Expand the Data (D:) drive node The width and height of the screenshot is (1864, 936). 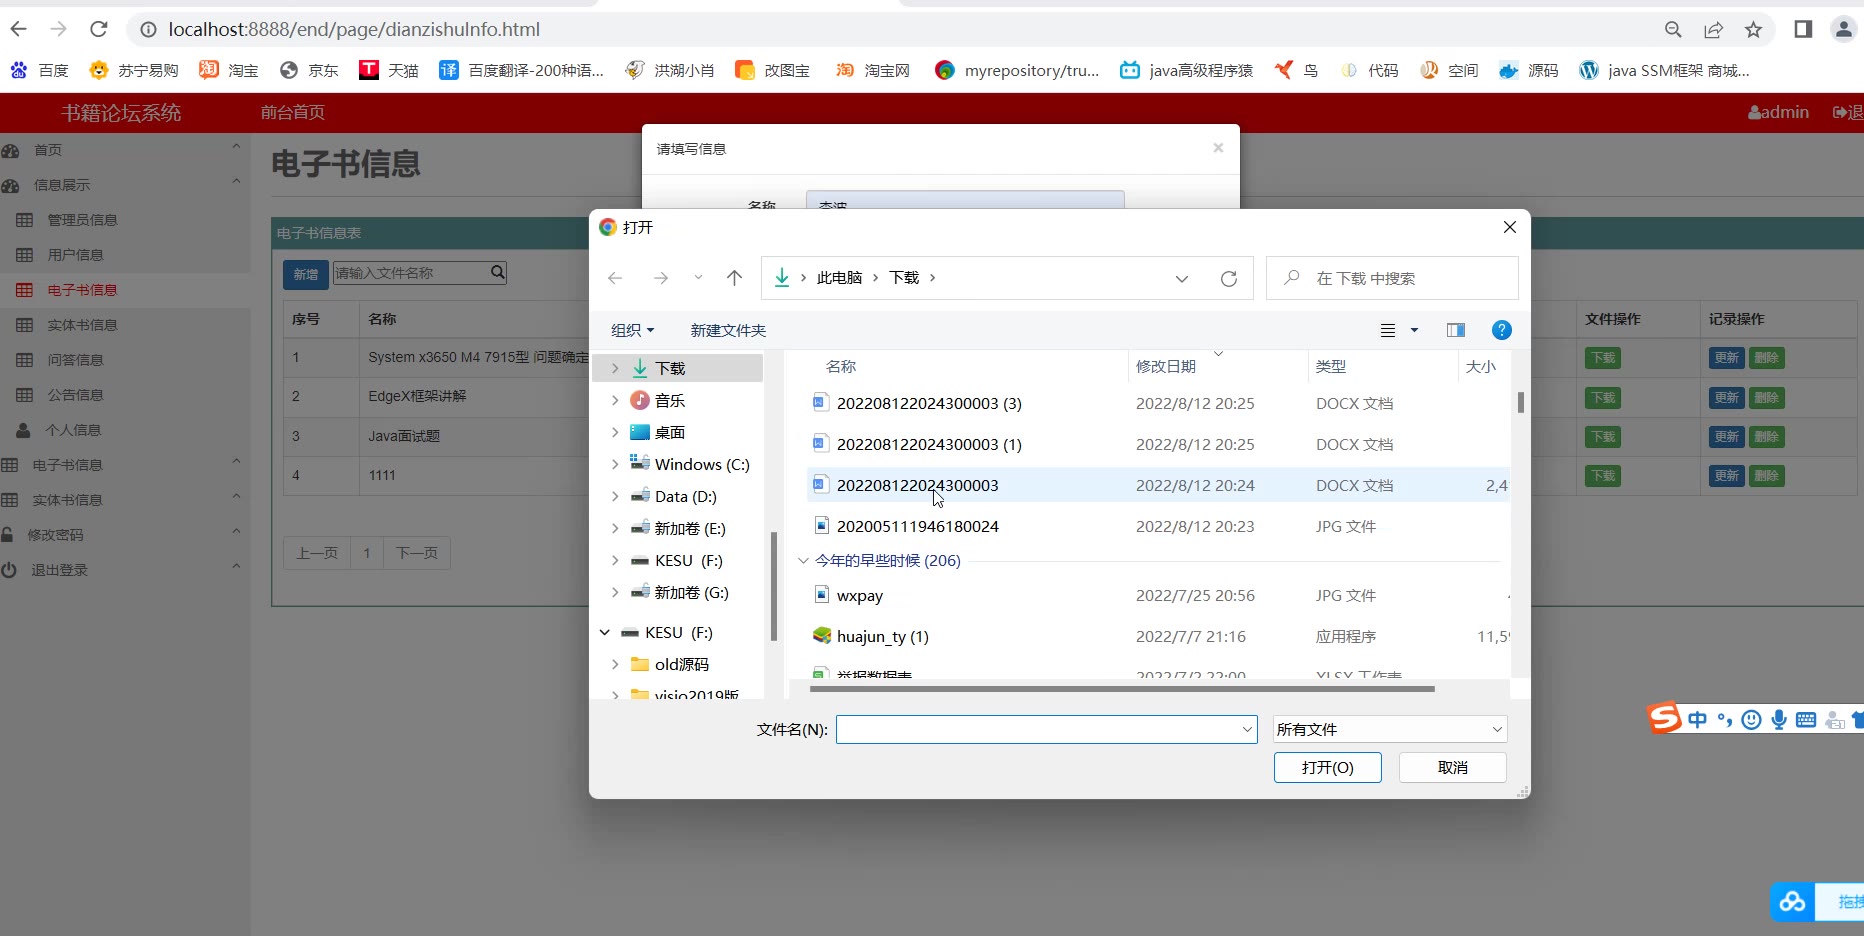click(615, 496)
